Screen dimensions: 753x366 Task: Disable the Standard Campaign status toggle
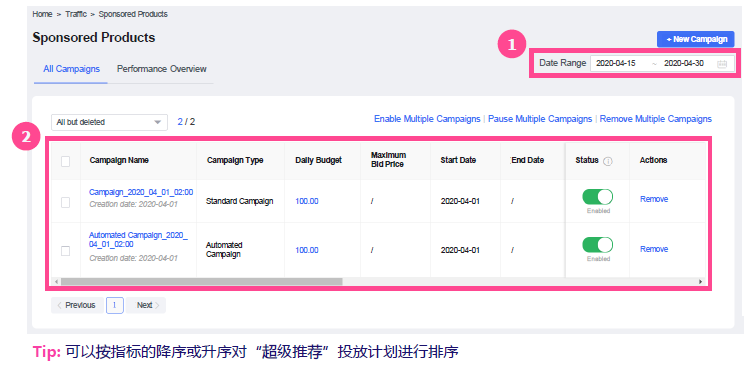[597, 197]
